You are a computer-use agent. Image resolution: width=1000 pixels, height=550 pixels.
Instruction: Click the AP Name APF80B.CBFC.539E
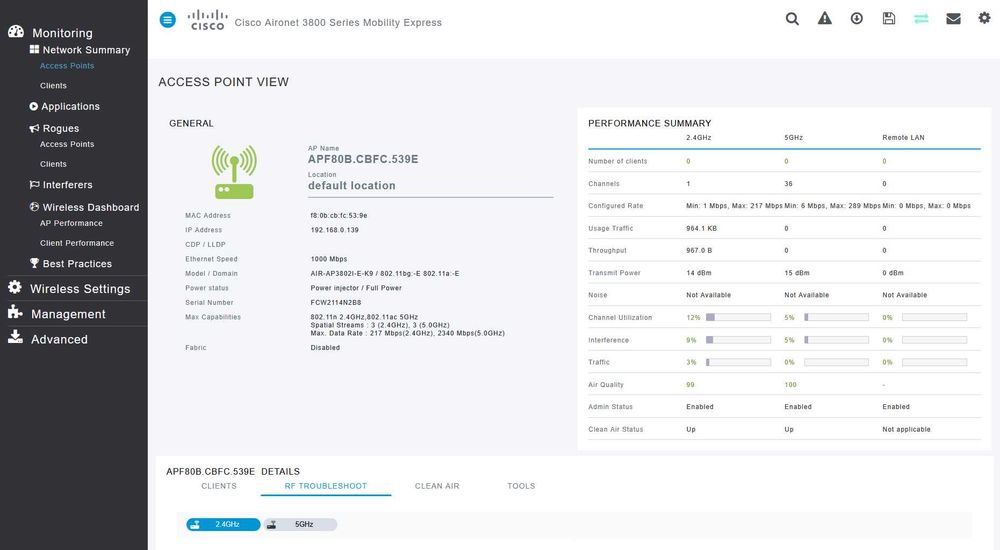[x=363, y=160]
